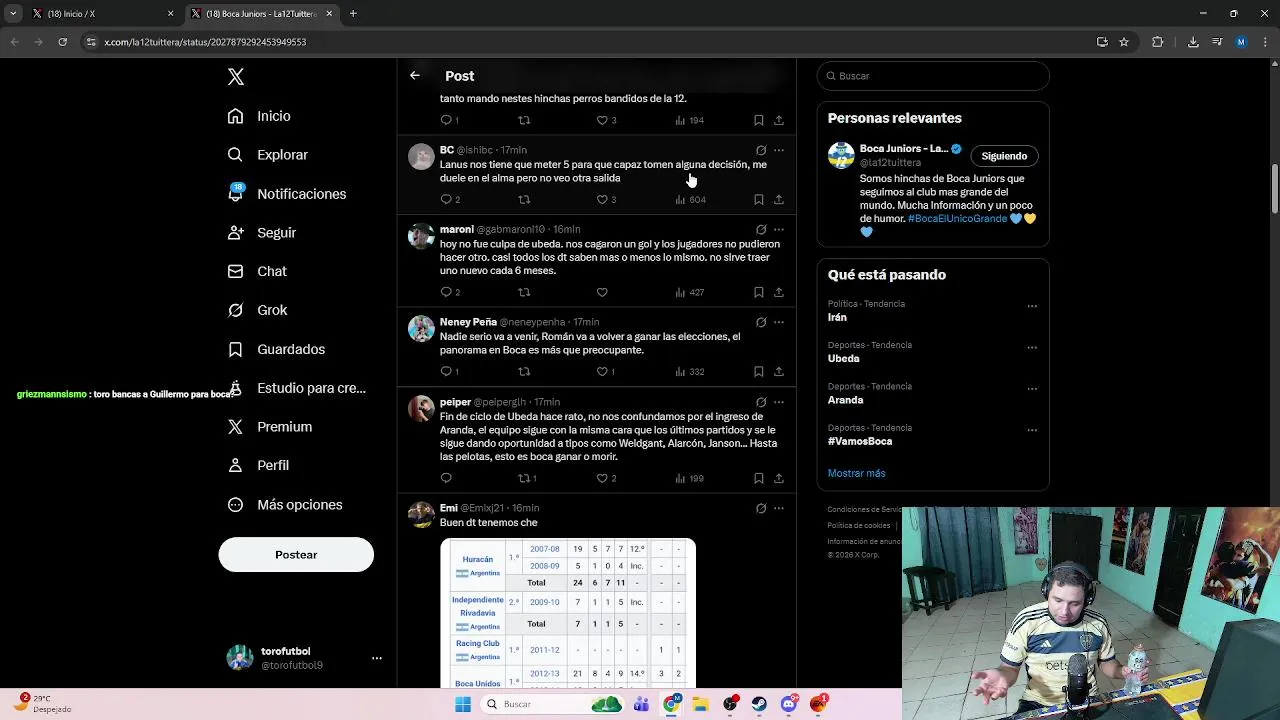
Task: Open the #VamosBoca trend
Action: (x=860, y=441)
